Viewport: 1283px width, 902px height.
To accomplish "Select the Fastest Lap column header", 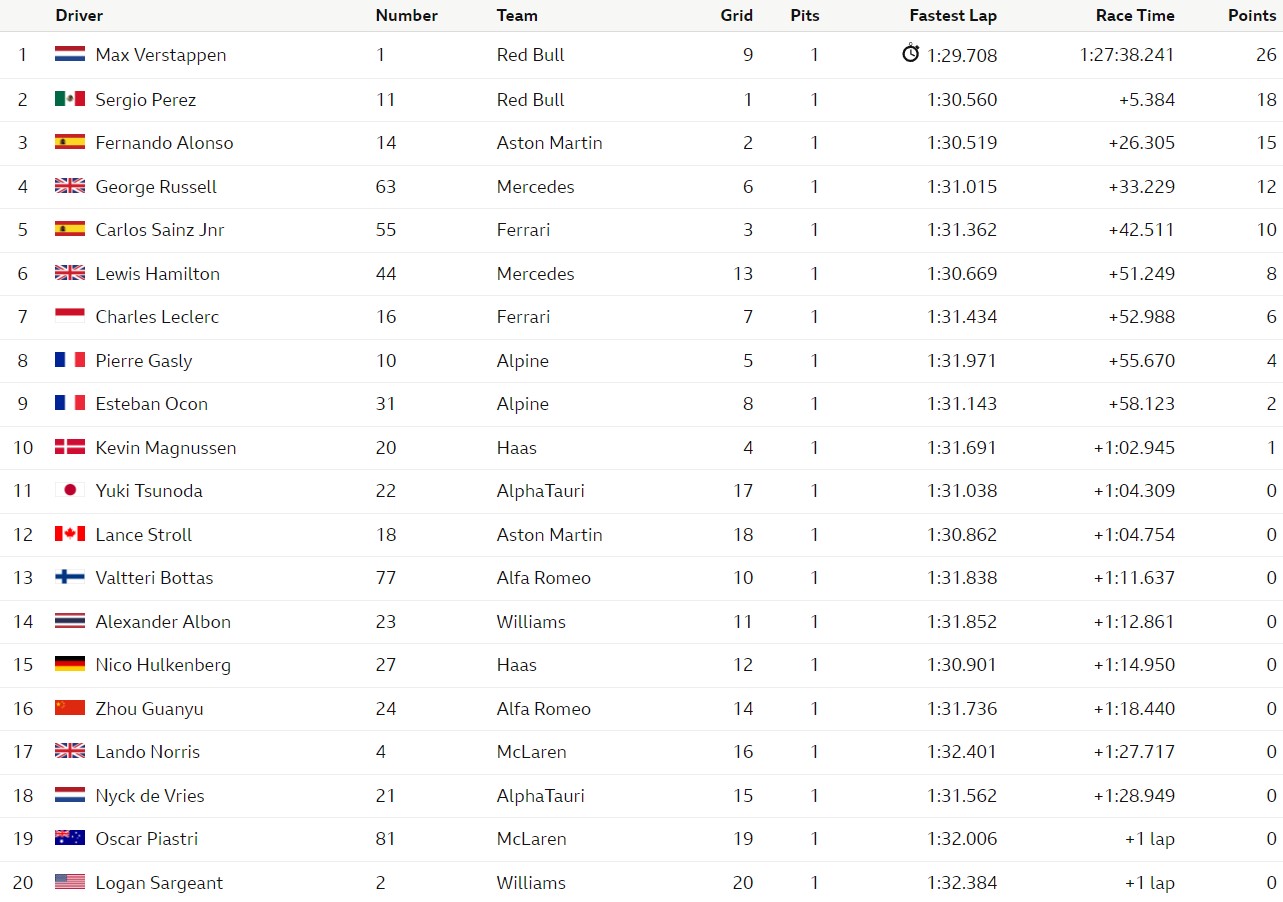I will (x=953, y=15).
